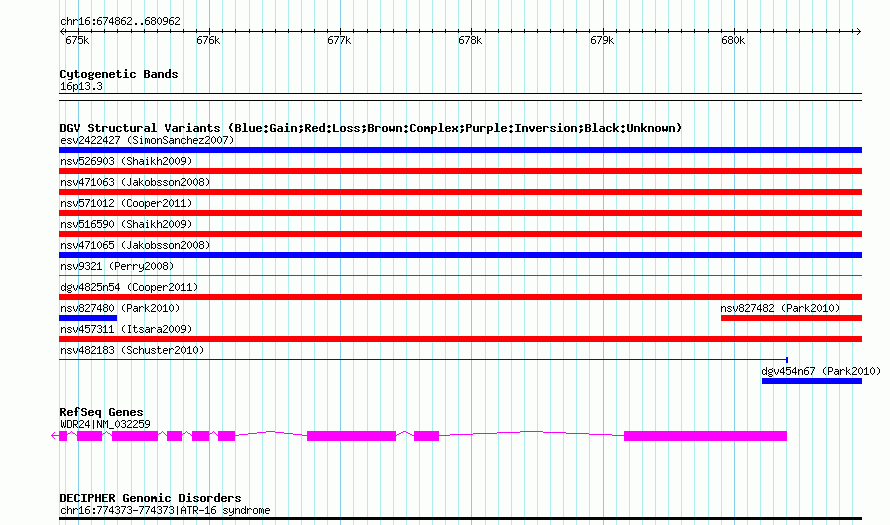Select the red nsv471063 loss bar
This screenshot has width=890, height=525.
[x=460, y=192]
